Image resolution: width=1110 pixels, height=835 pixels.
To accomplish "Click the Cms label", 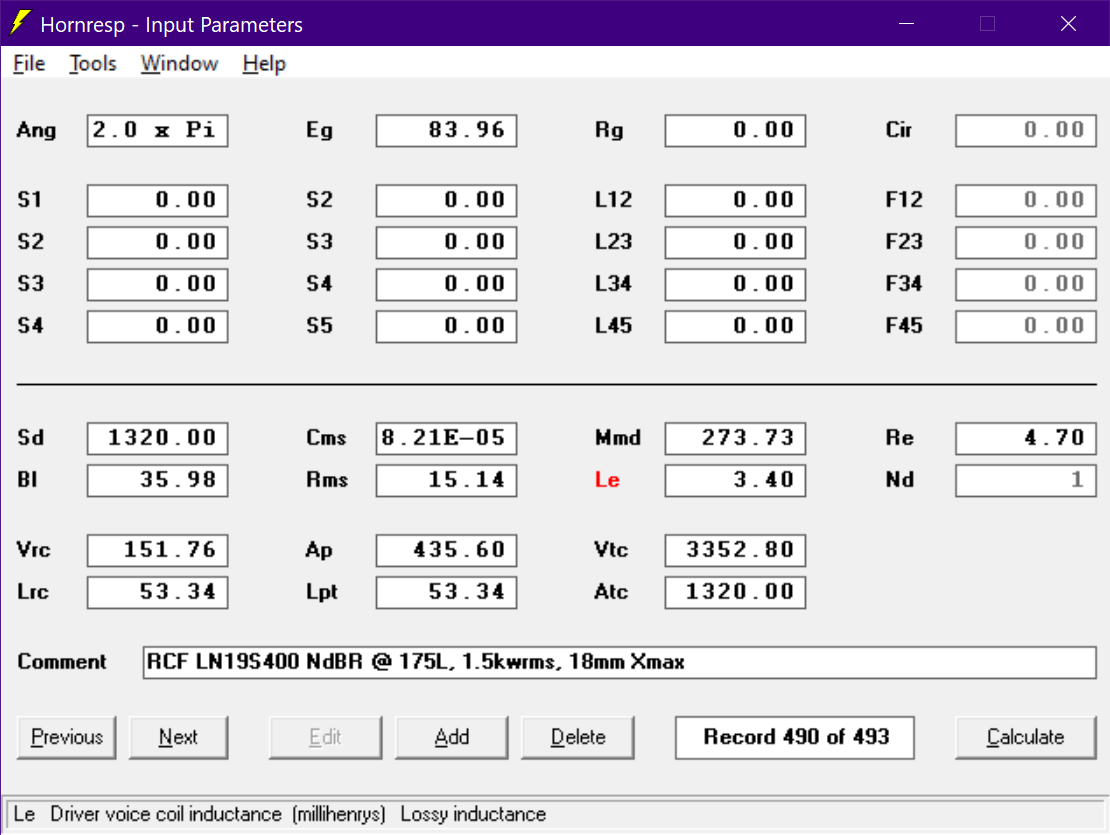I will click(x=326, y=438).
